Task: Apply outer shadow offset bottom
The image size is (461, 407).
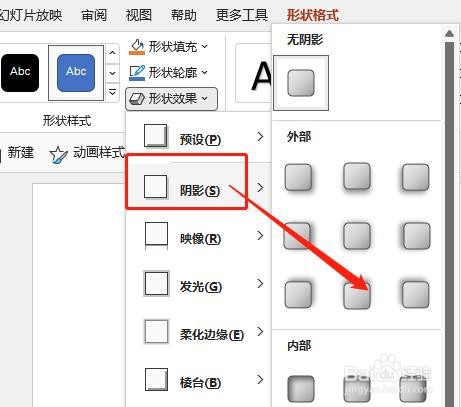Action: tap(357, 176)
